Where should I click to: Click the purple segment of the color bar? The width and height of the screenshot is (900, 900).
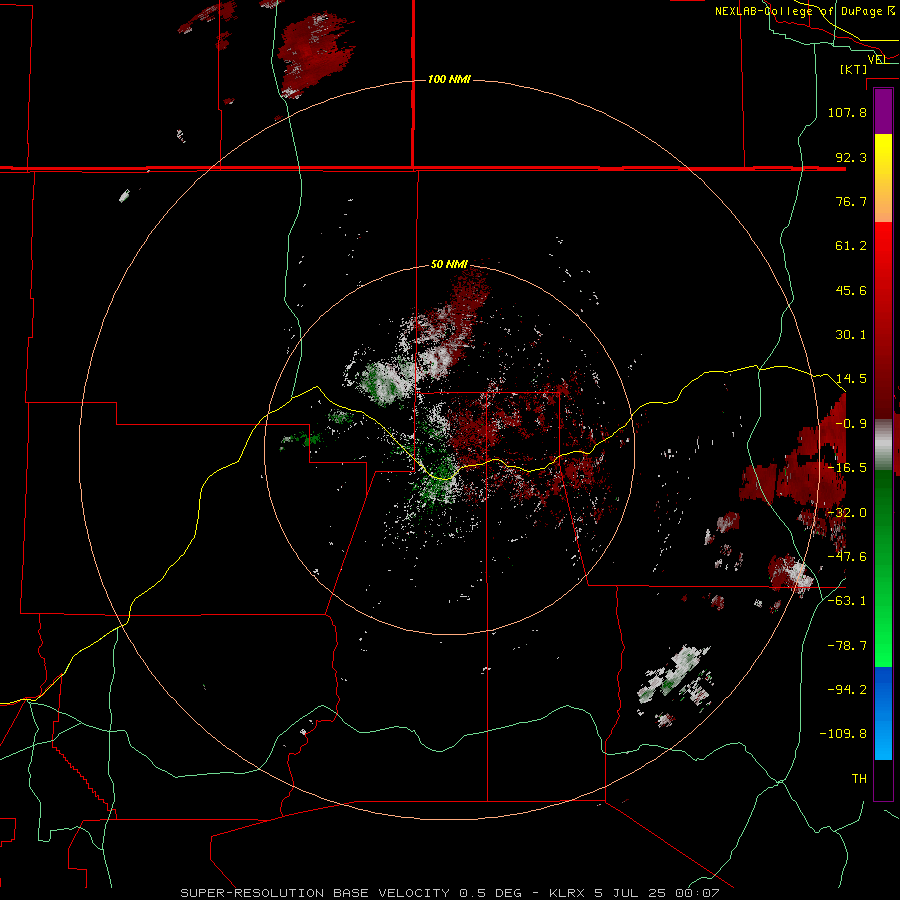(883, 112)
